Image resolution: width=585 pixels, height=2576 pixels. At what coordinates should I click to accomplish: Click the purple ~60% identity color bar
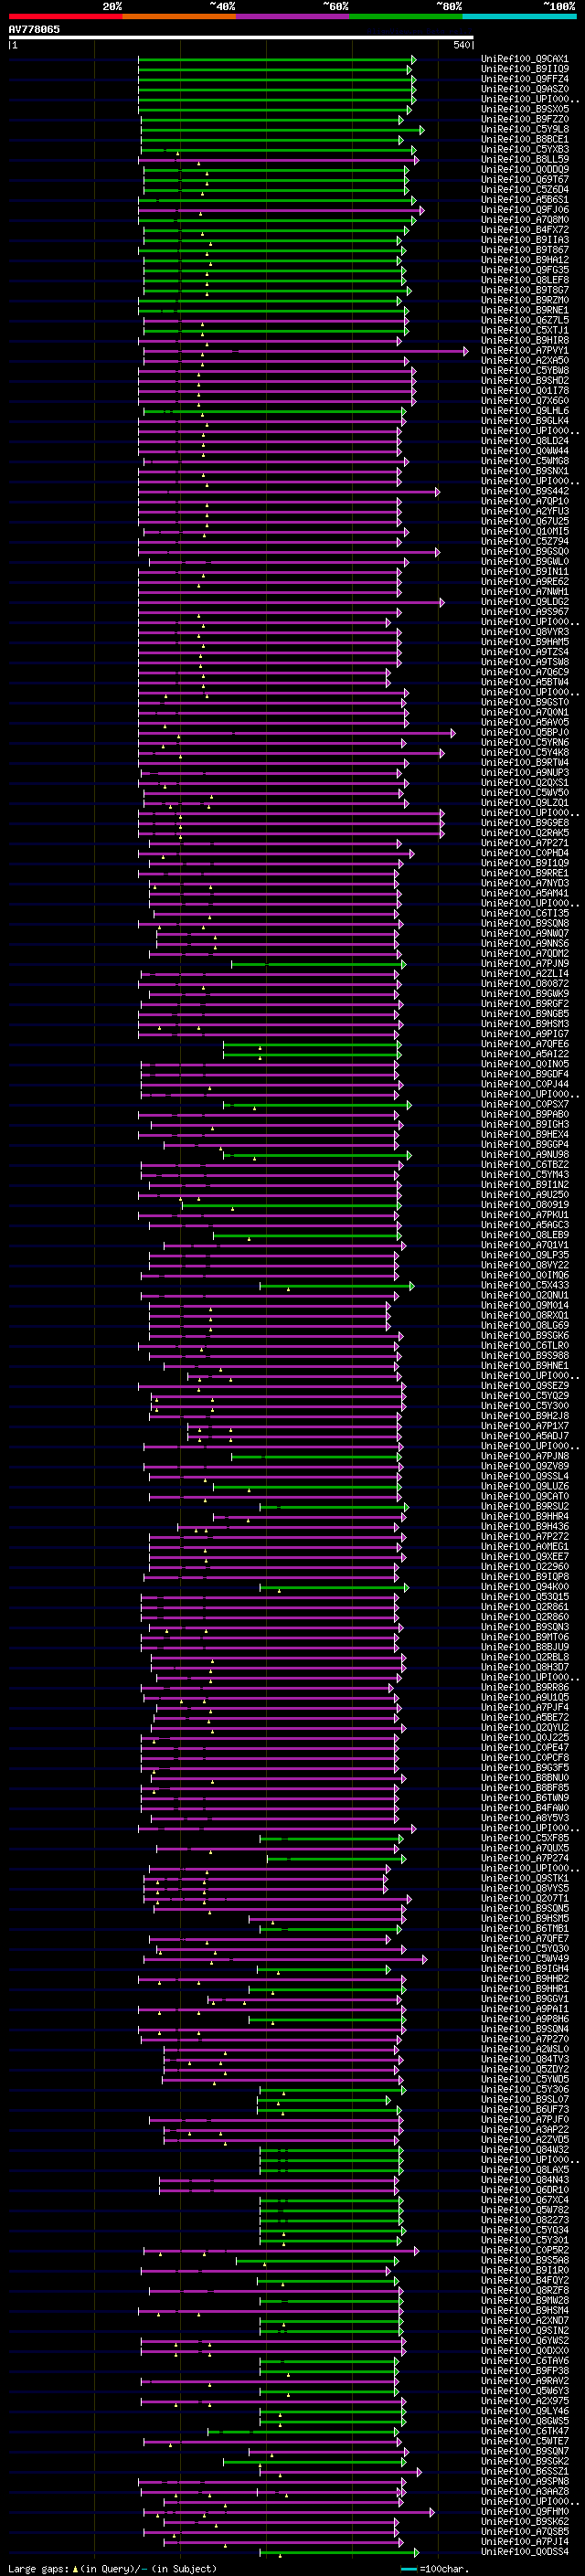(293, 16)
